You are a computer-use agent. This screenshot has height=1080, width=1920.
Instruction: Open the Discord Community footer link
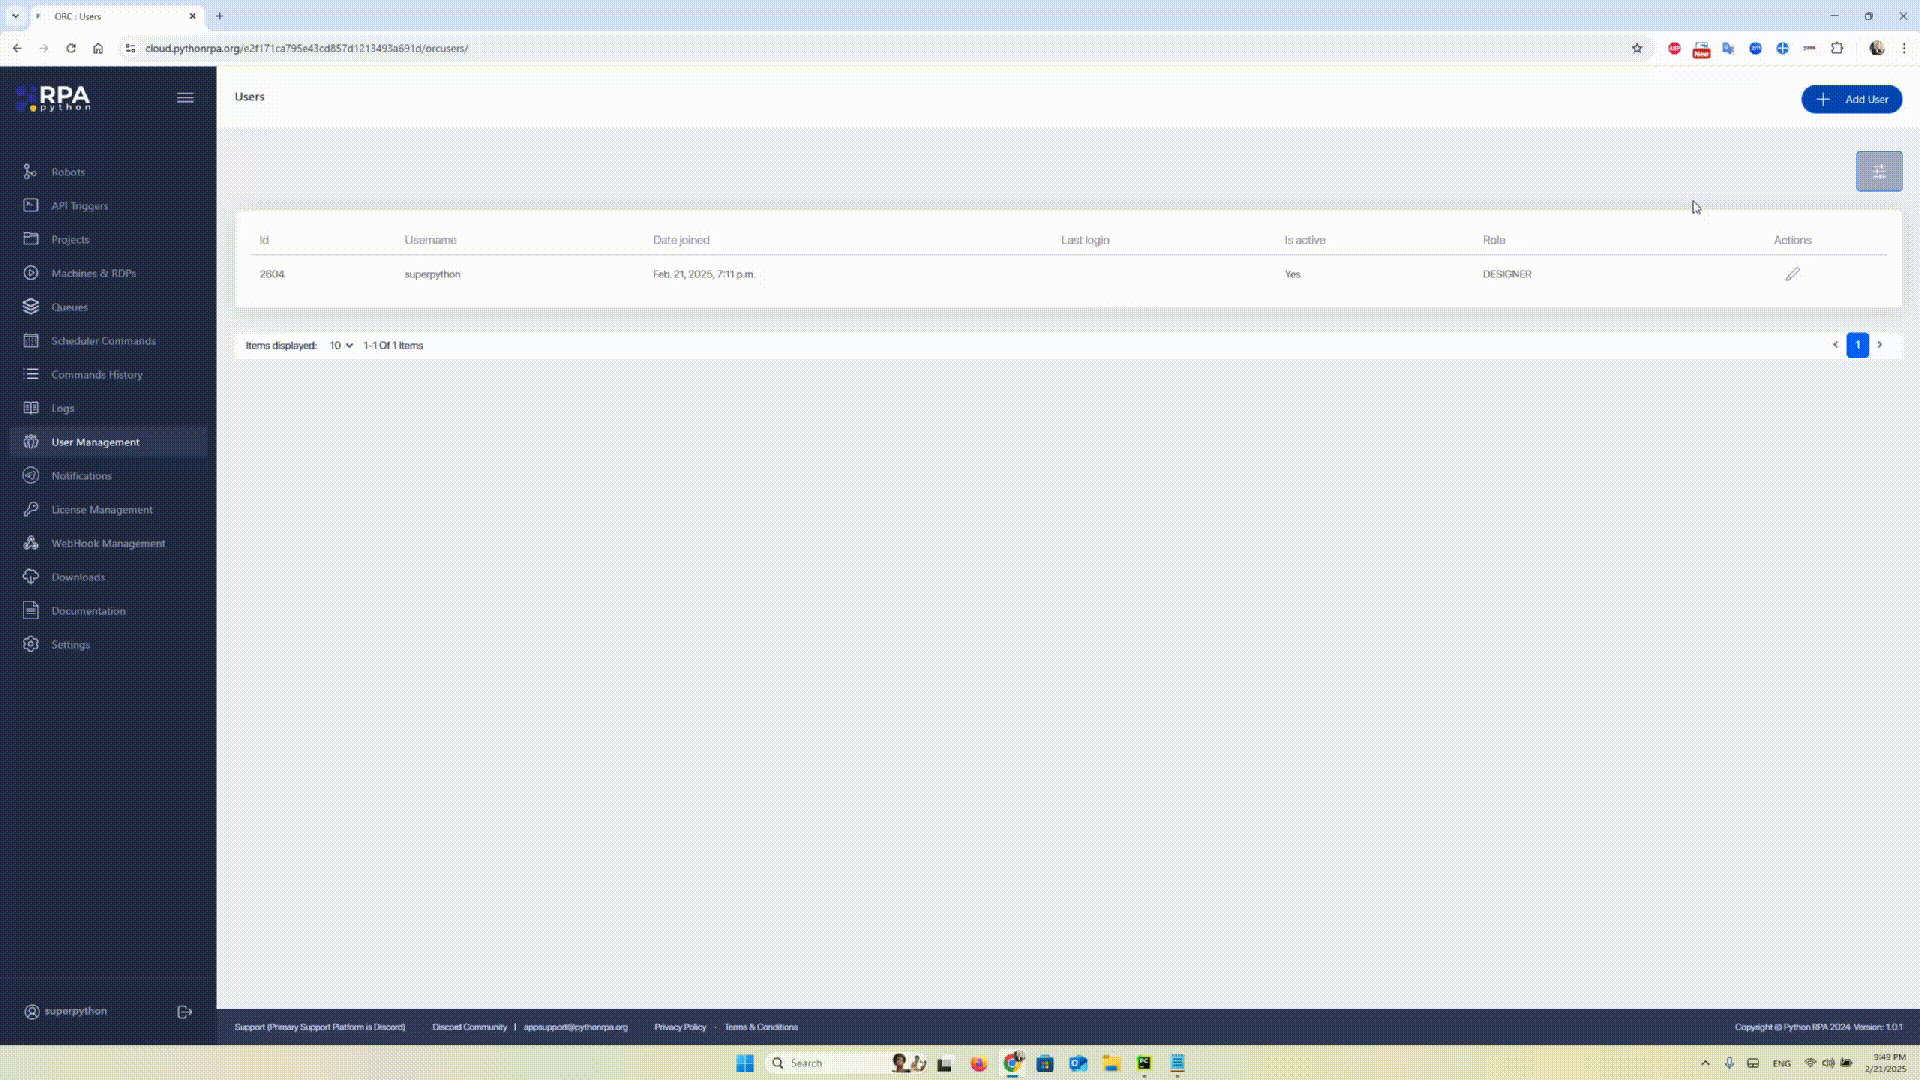469,1027
